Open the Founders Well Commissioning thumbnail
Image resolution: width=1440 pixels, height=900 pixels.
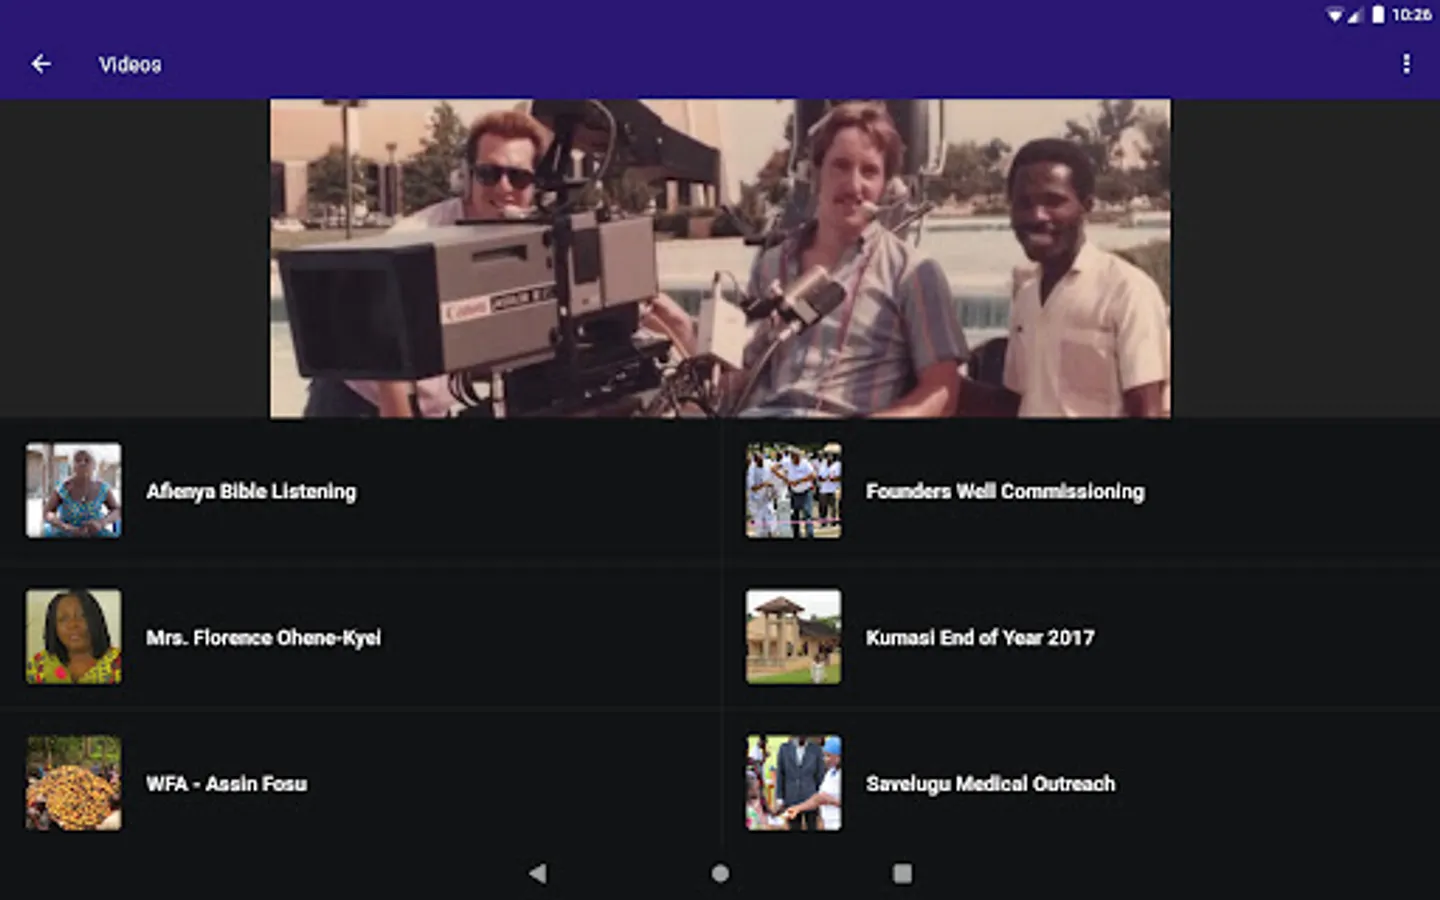[793, 491]
